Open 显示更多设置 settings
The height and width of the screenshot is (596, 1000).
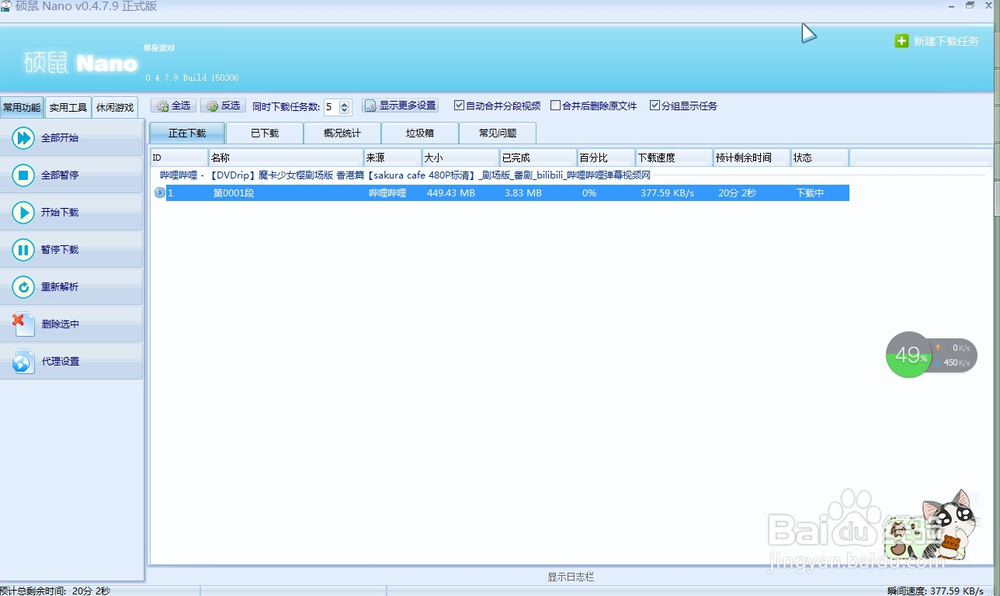tap(400, 106)
